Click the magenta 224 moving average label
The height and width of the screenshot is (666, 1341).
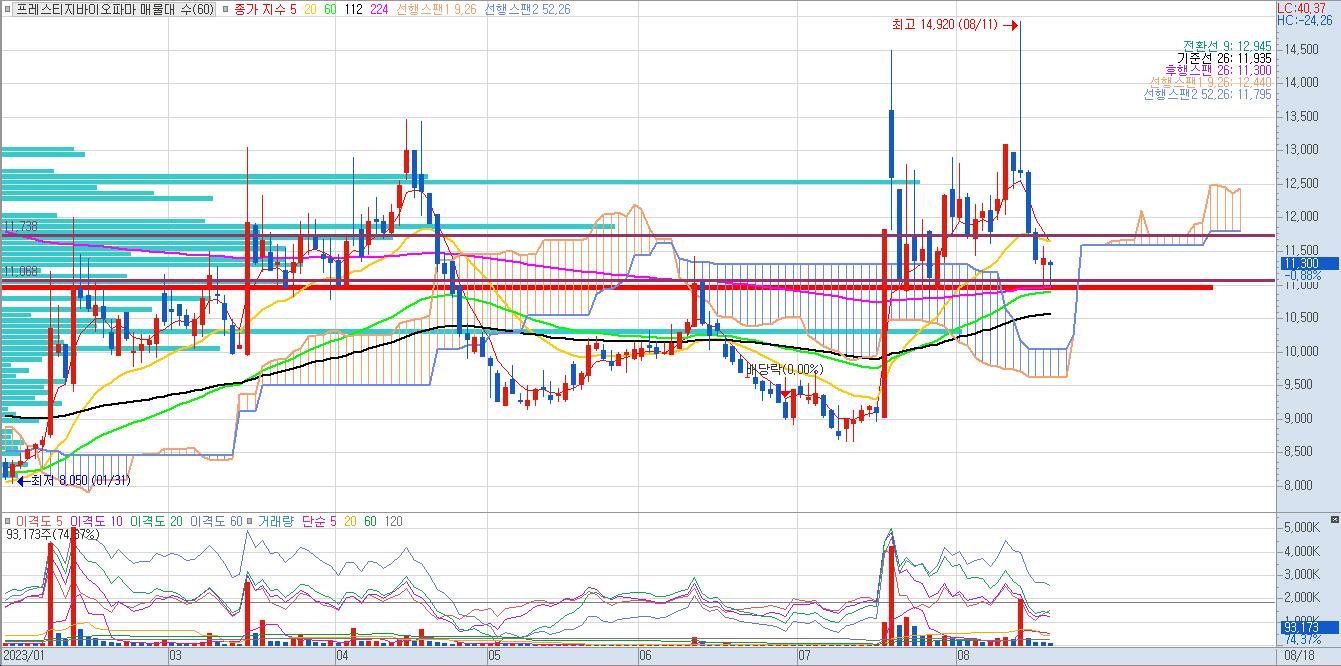[379, 9]
